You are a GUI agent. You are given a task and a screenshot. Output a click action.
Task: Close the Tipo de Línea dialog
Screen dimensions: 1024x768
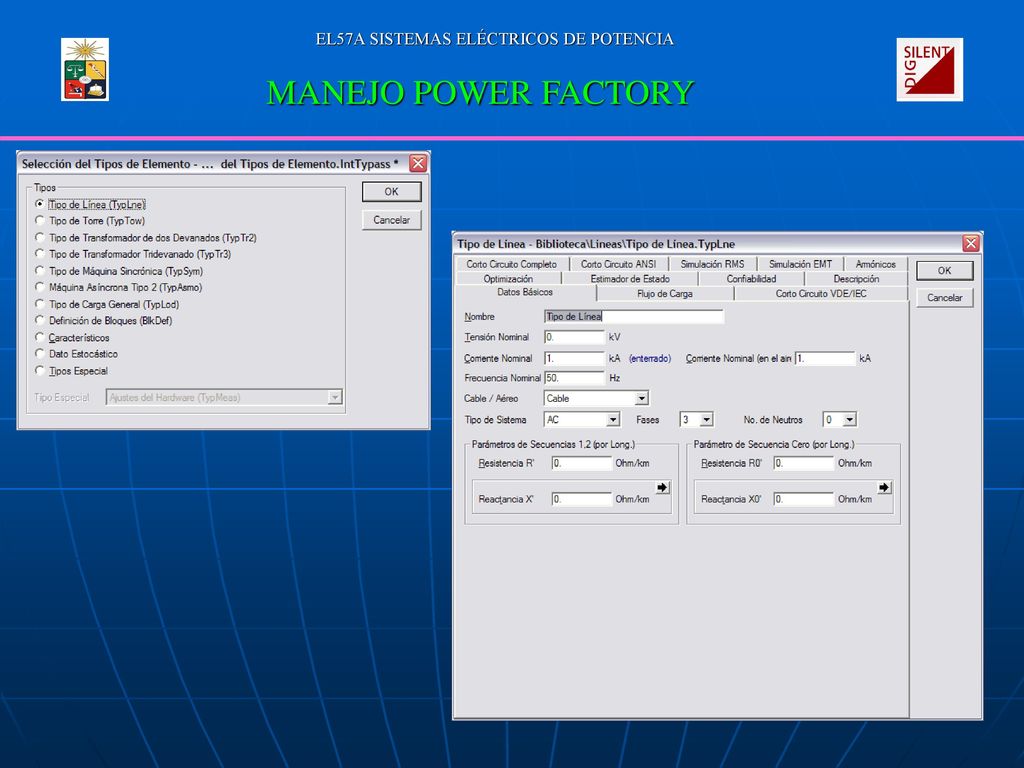tap(971, 244)
